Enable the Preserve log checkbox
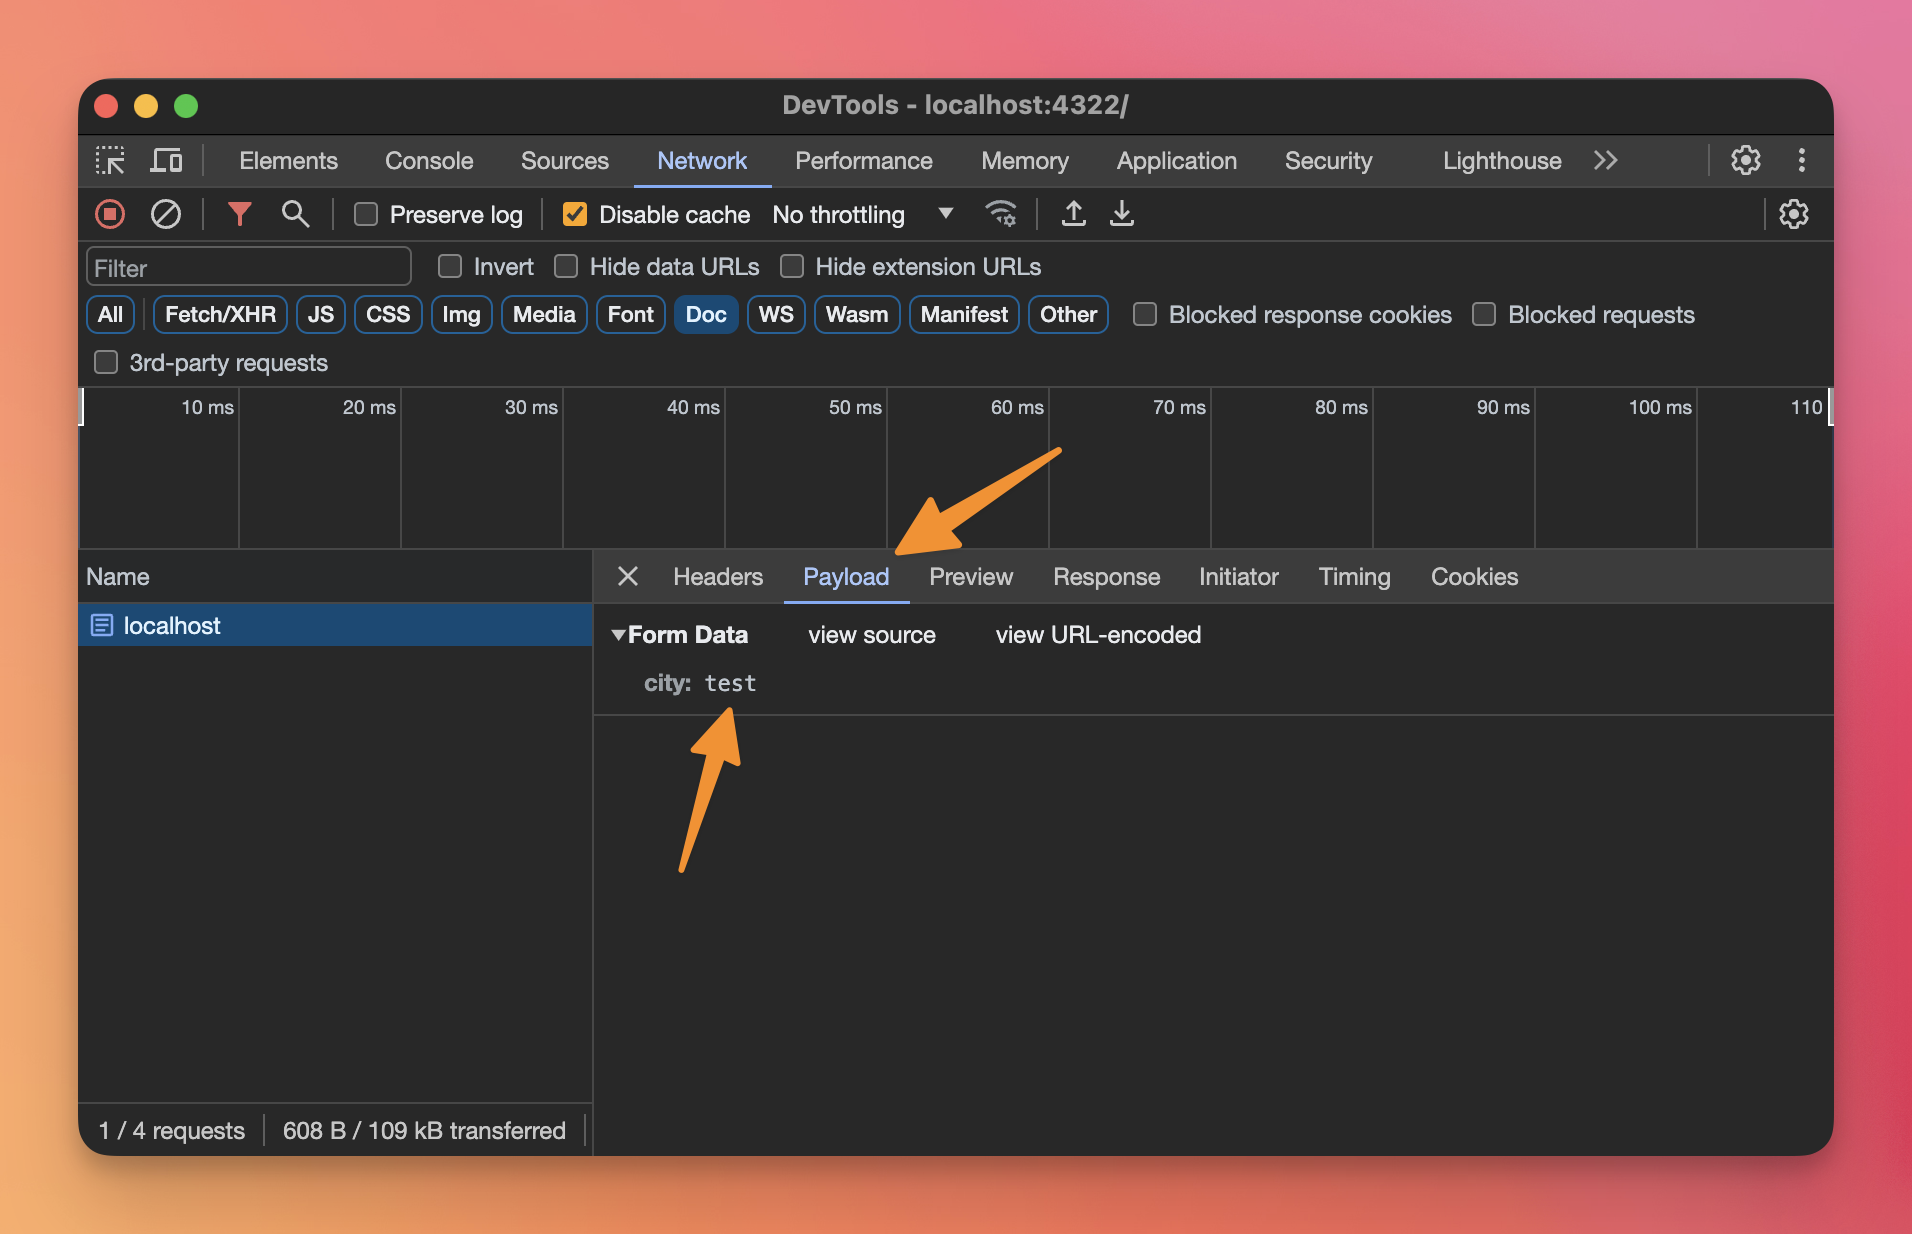The width and height of the screenshot is (1912, 1234). tap(366, 215)
